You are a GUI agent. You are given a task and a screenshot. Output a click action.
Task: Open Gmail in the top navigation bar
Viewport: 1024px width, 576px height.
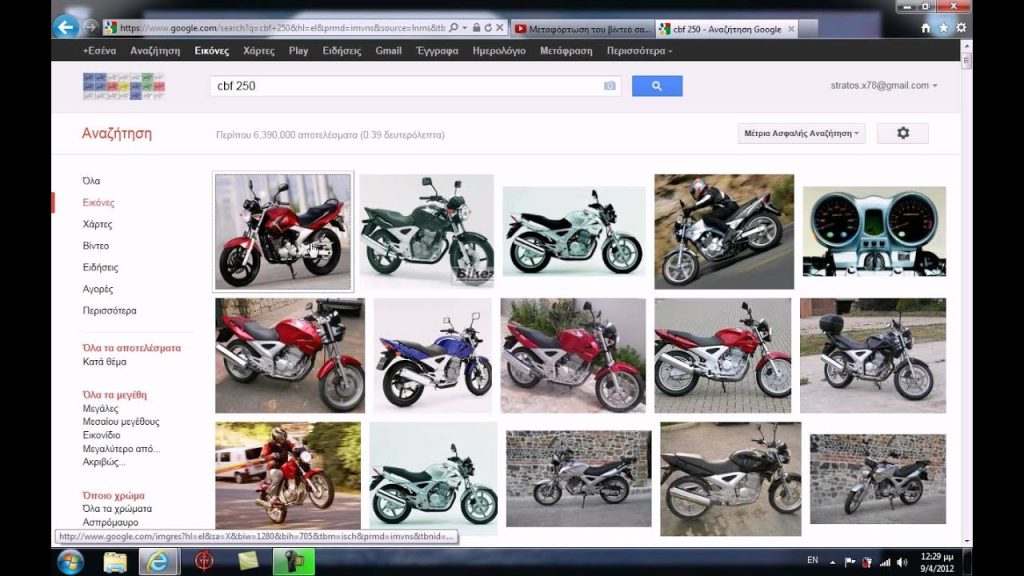coord(389,51)
